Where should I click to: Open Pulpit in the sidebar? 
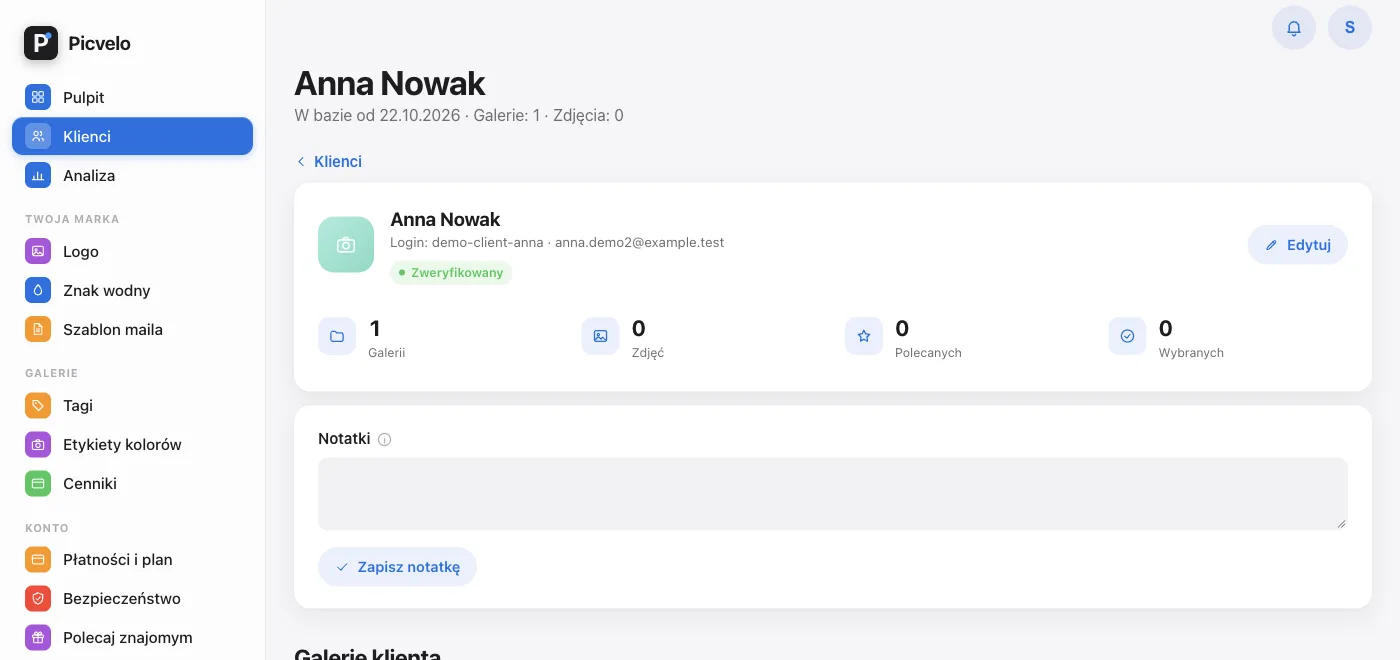point(132,97)
